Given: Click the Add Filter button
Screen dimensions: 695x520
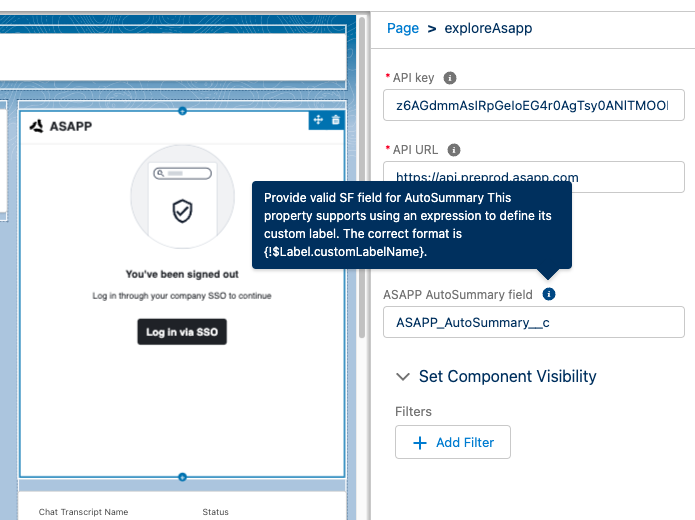Looking at the screenshot, I should pos(453,442).
